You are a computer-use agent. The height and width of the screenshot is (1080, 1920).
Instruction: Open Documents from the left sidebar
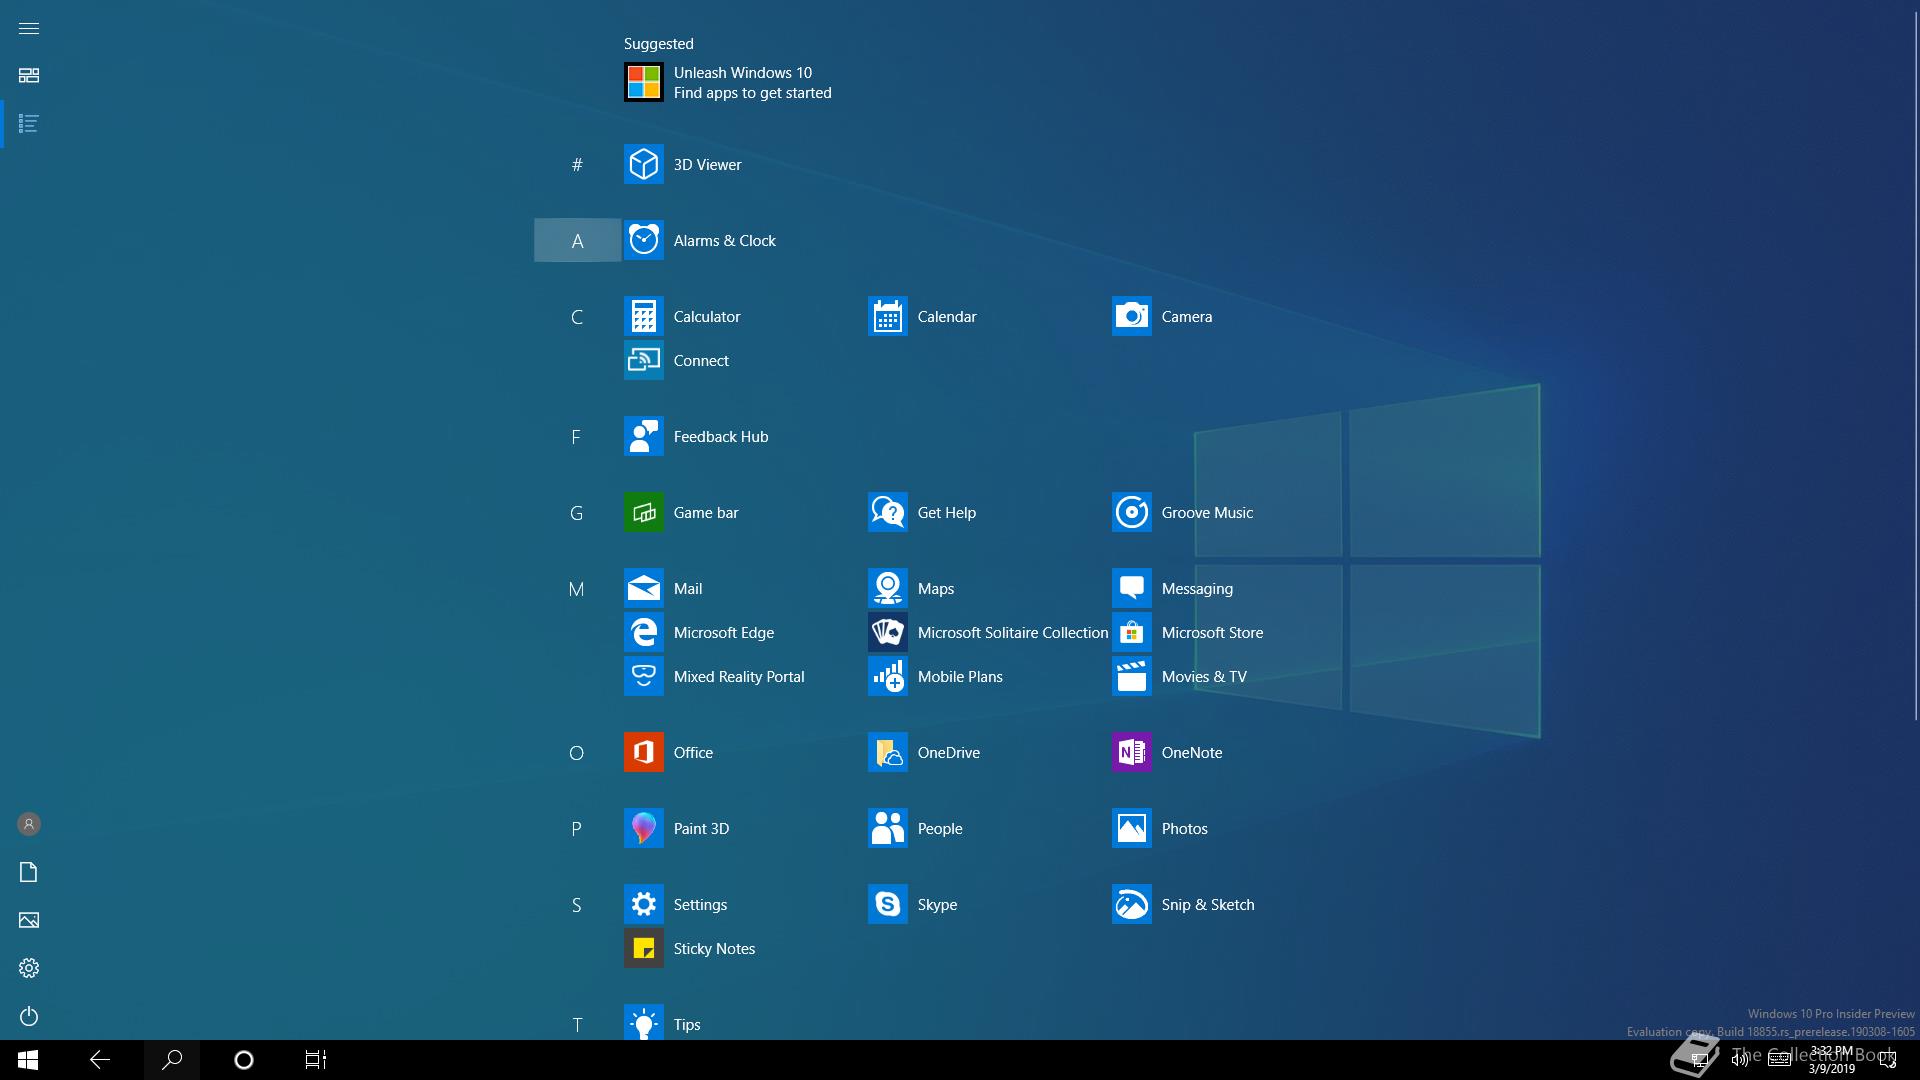[29, 872]
